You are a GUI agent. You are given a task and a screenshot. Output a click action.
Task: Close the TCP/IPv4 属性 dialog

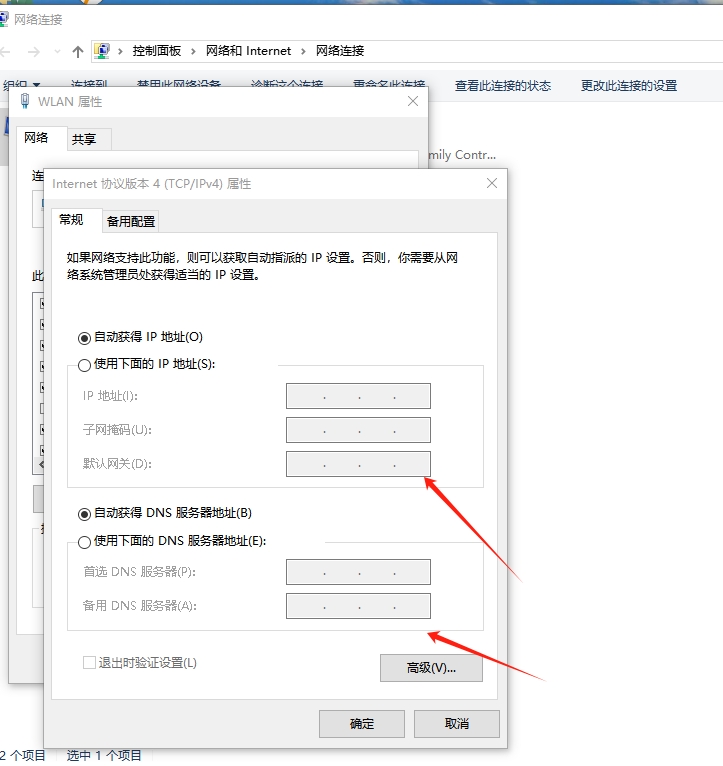click(492, 183)
